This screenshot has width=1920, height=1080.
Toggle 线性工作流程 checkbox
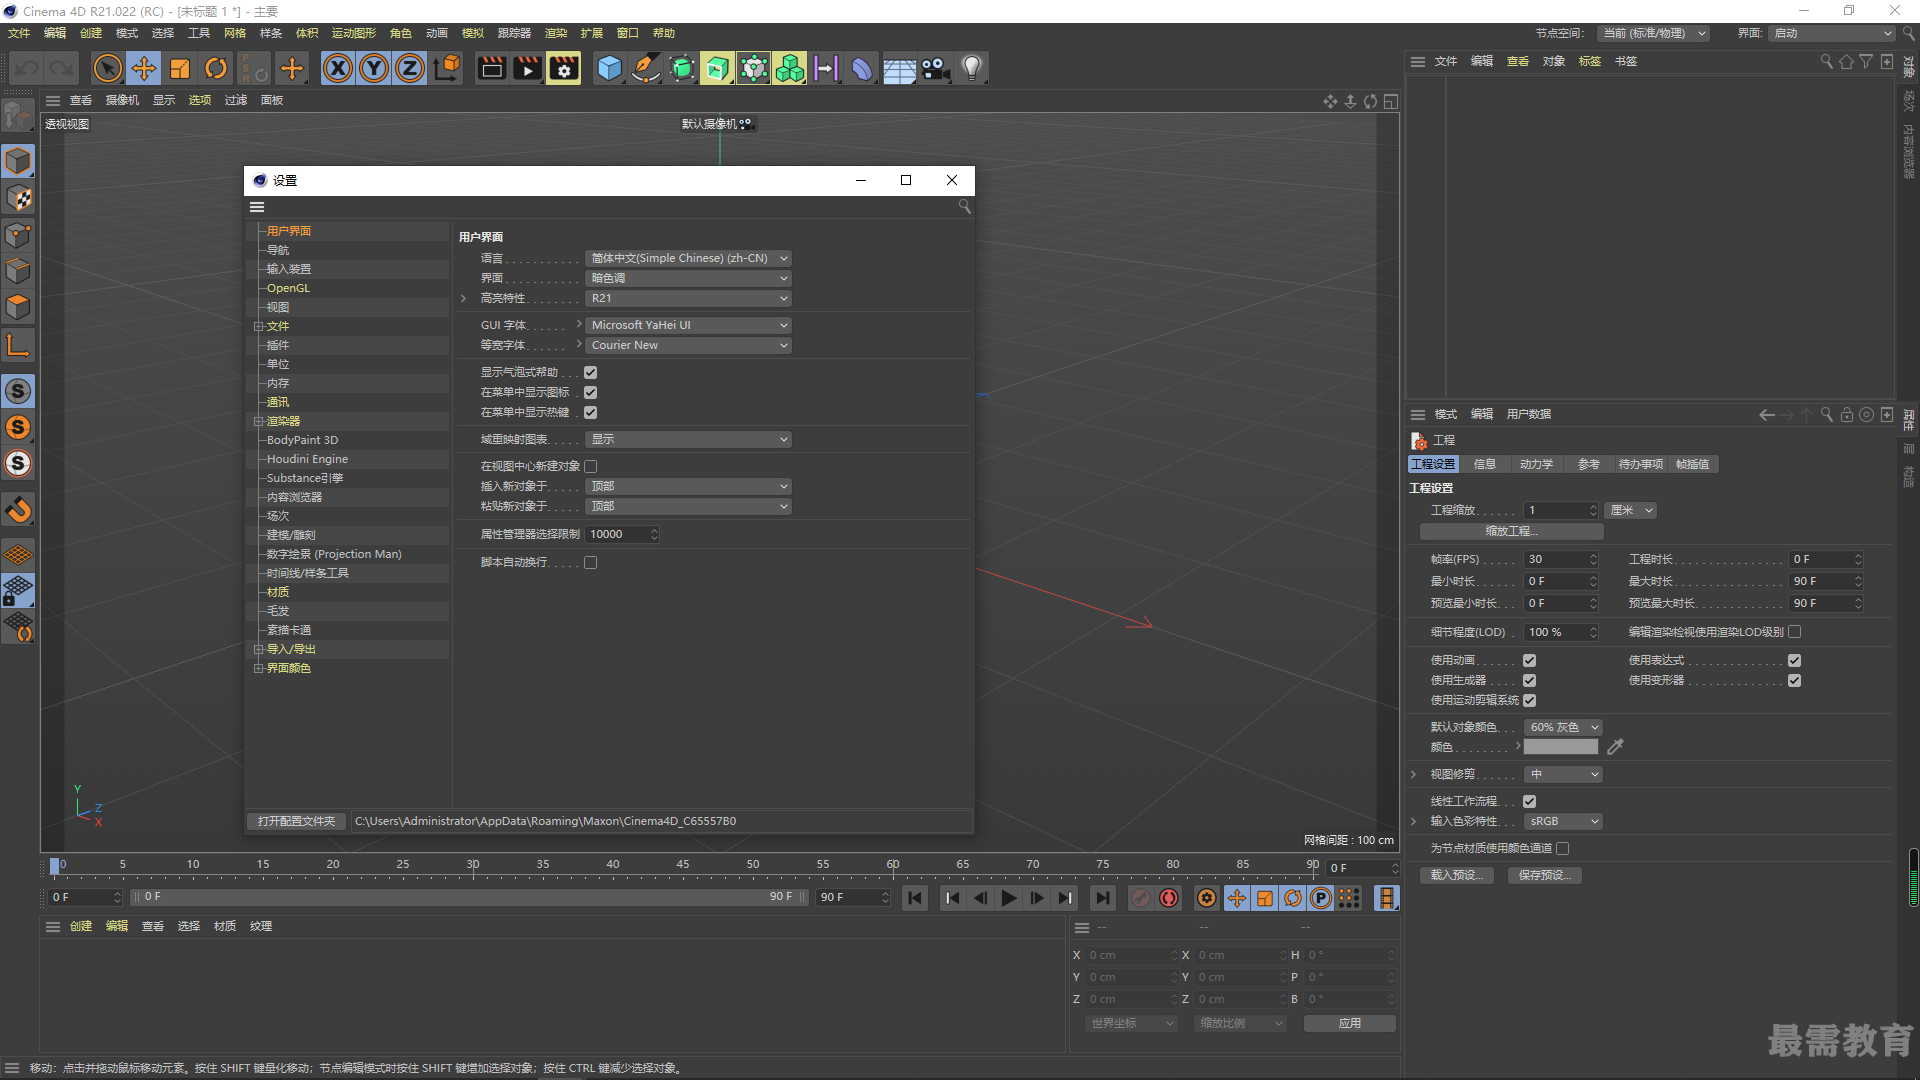tap(1529, 802)
